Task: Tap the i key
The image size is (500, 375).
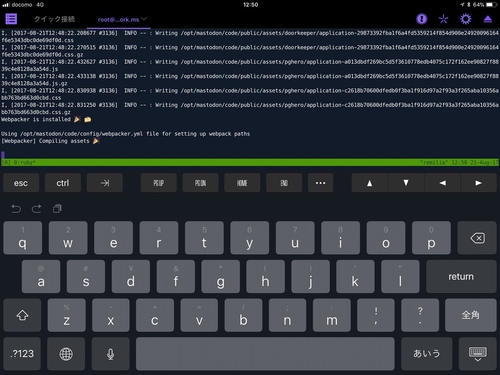Action: [340, 238]
